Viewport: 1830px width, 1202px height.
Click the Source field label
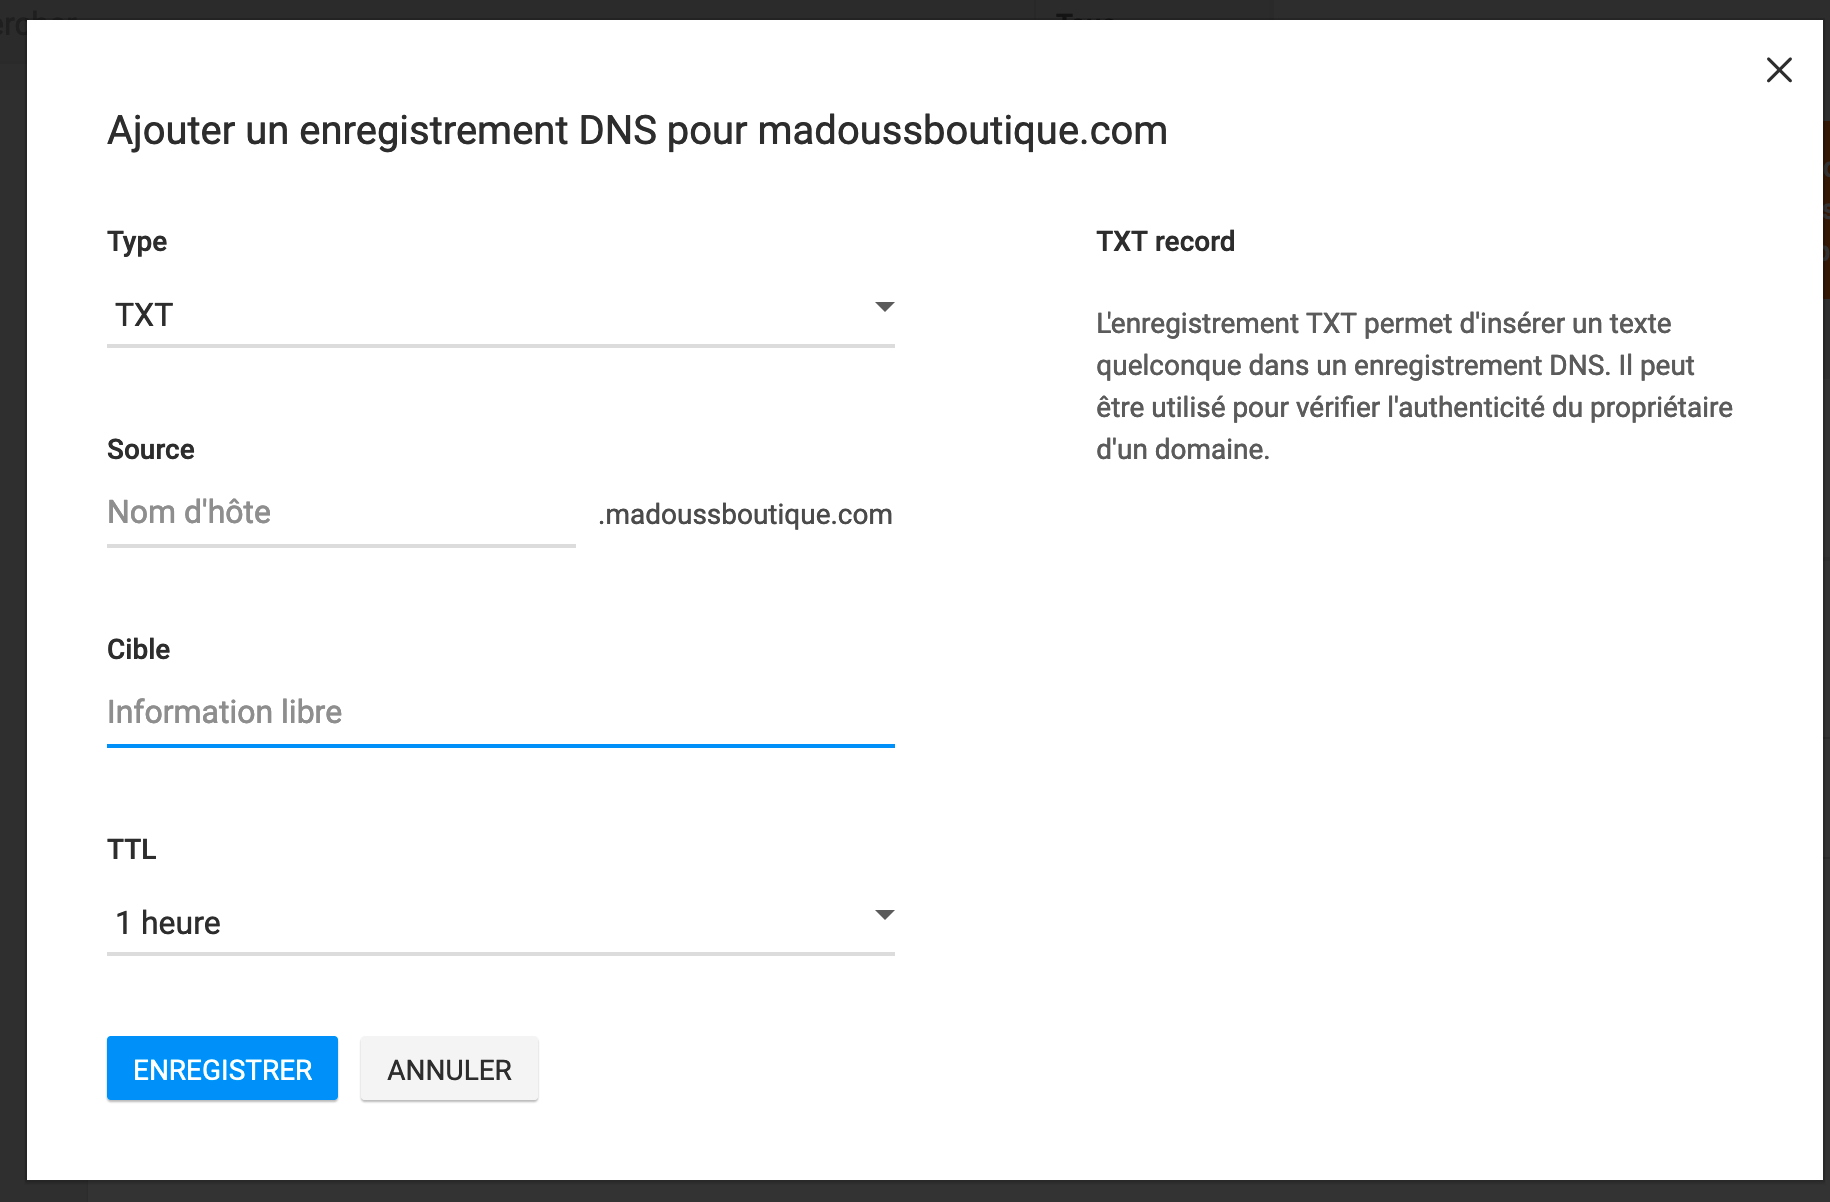pos(151,450)
